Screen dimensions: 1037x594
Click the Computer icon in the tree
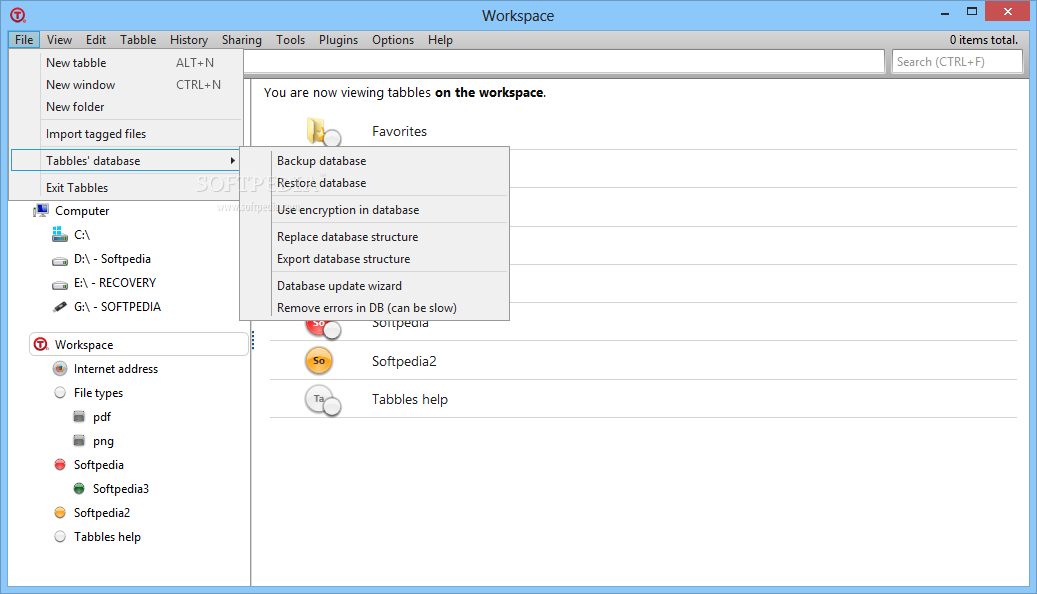click(41, 210)
